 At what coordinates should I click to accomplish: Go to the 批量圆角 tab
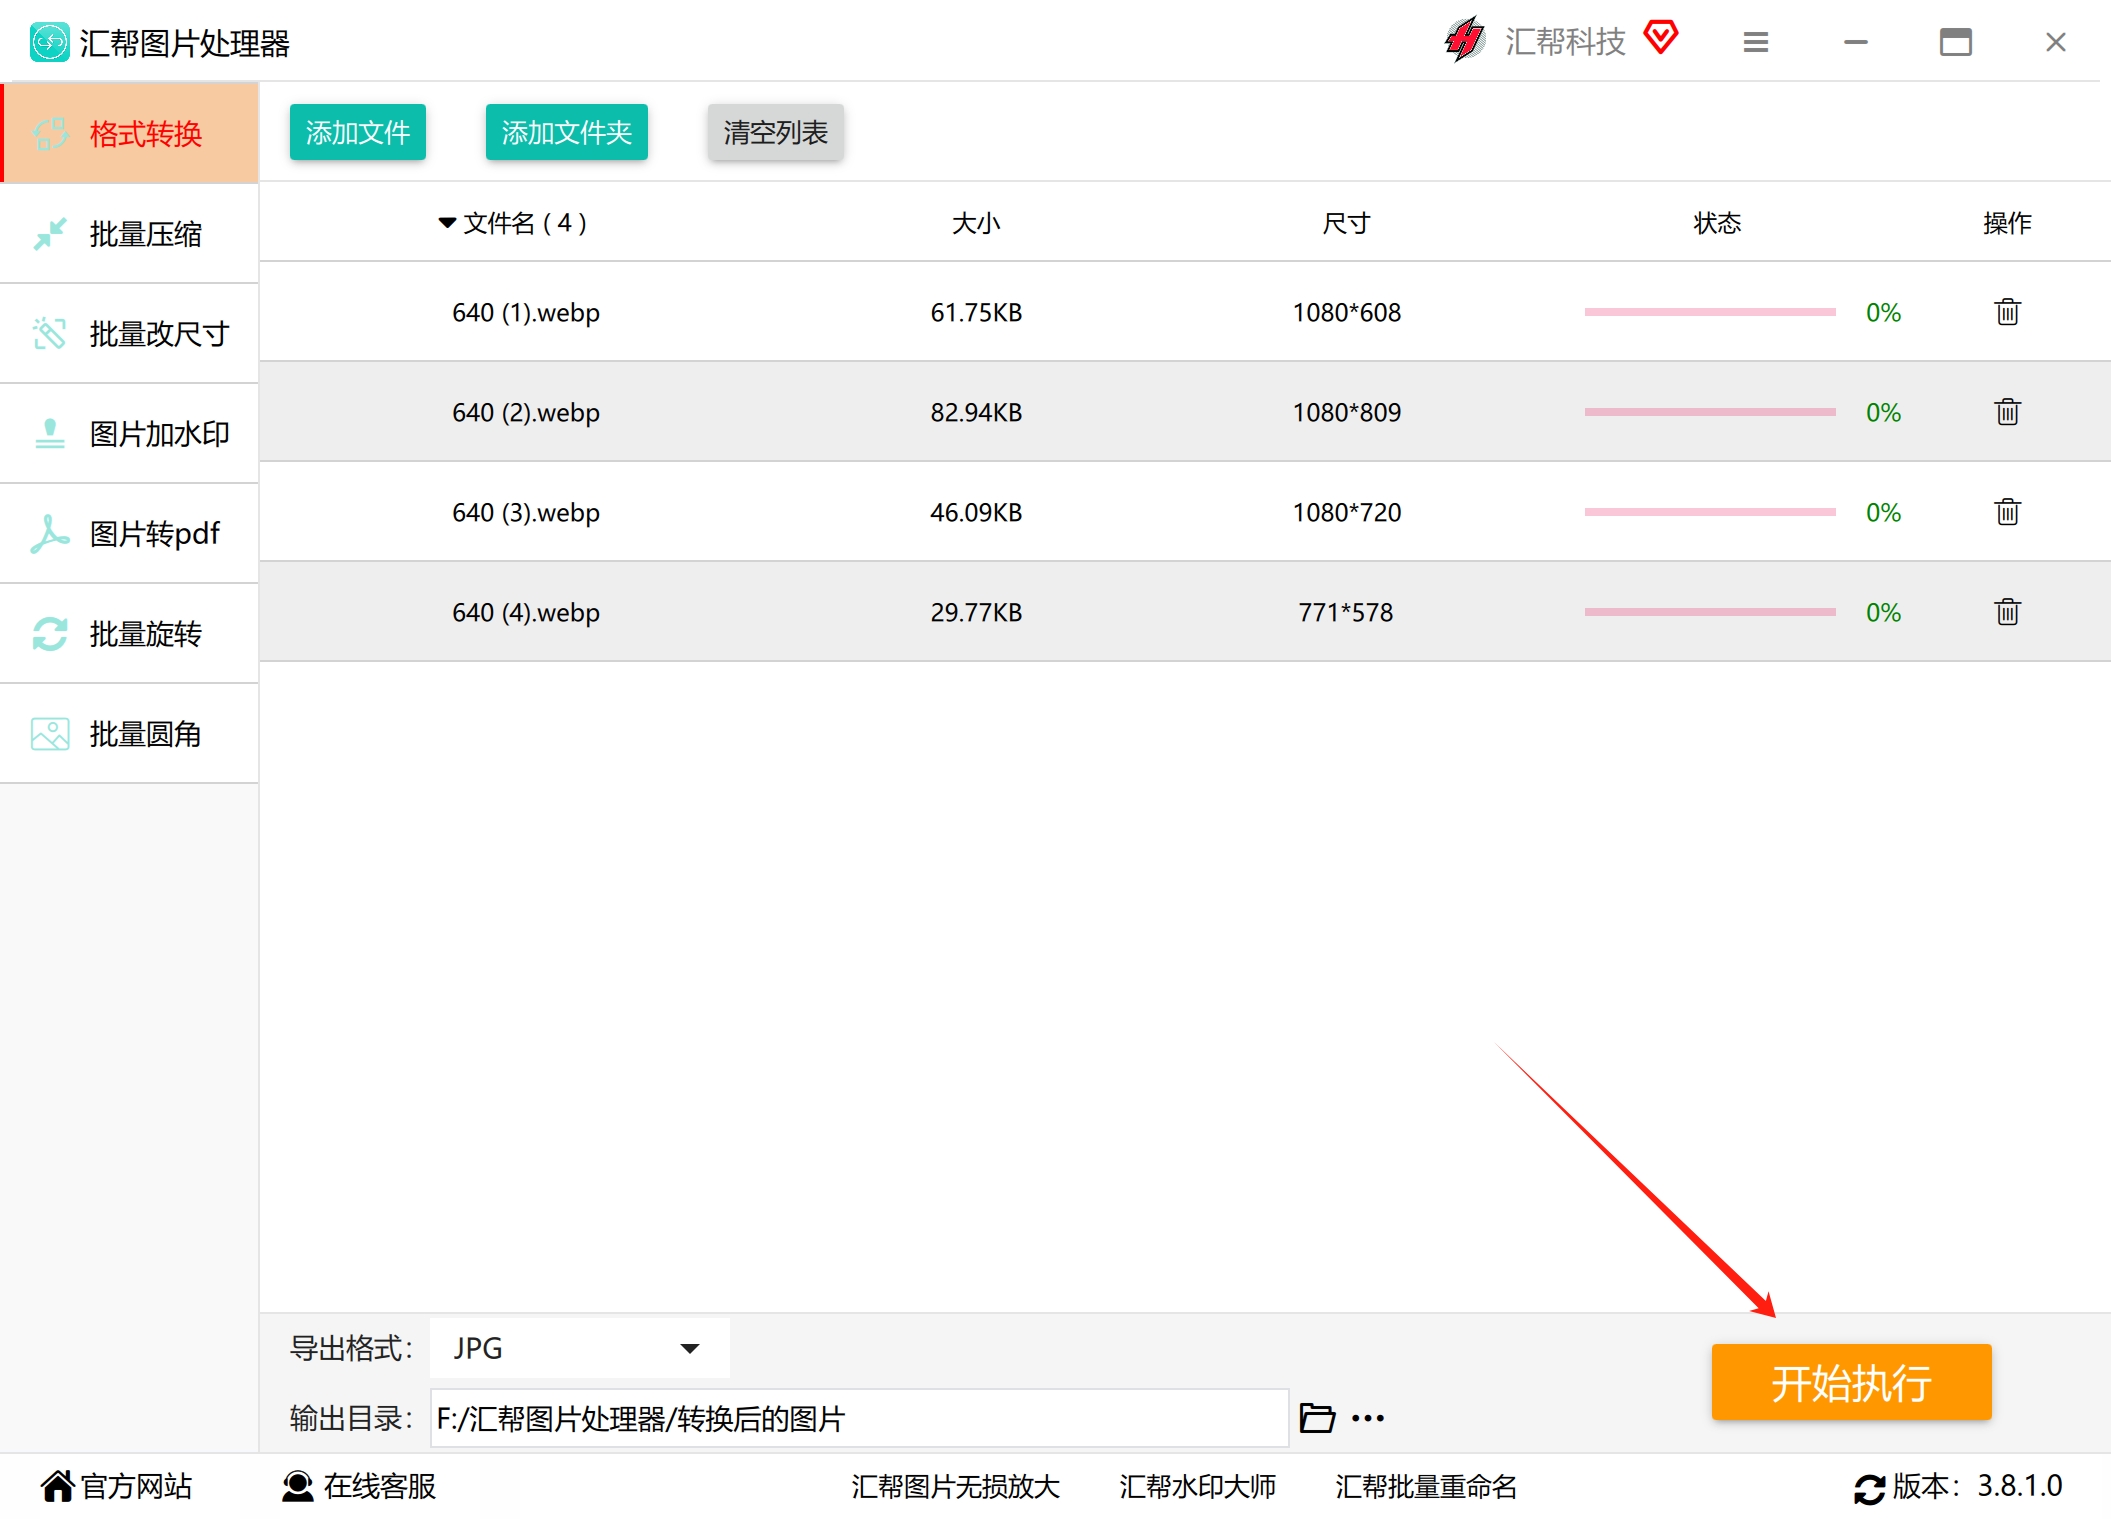pos(130,733)
